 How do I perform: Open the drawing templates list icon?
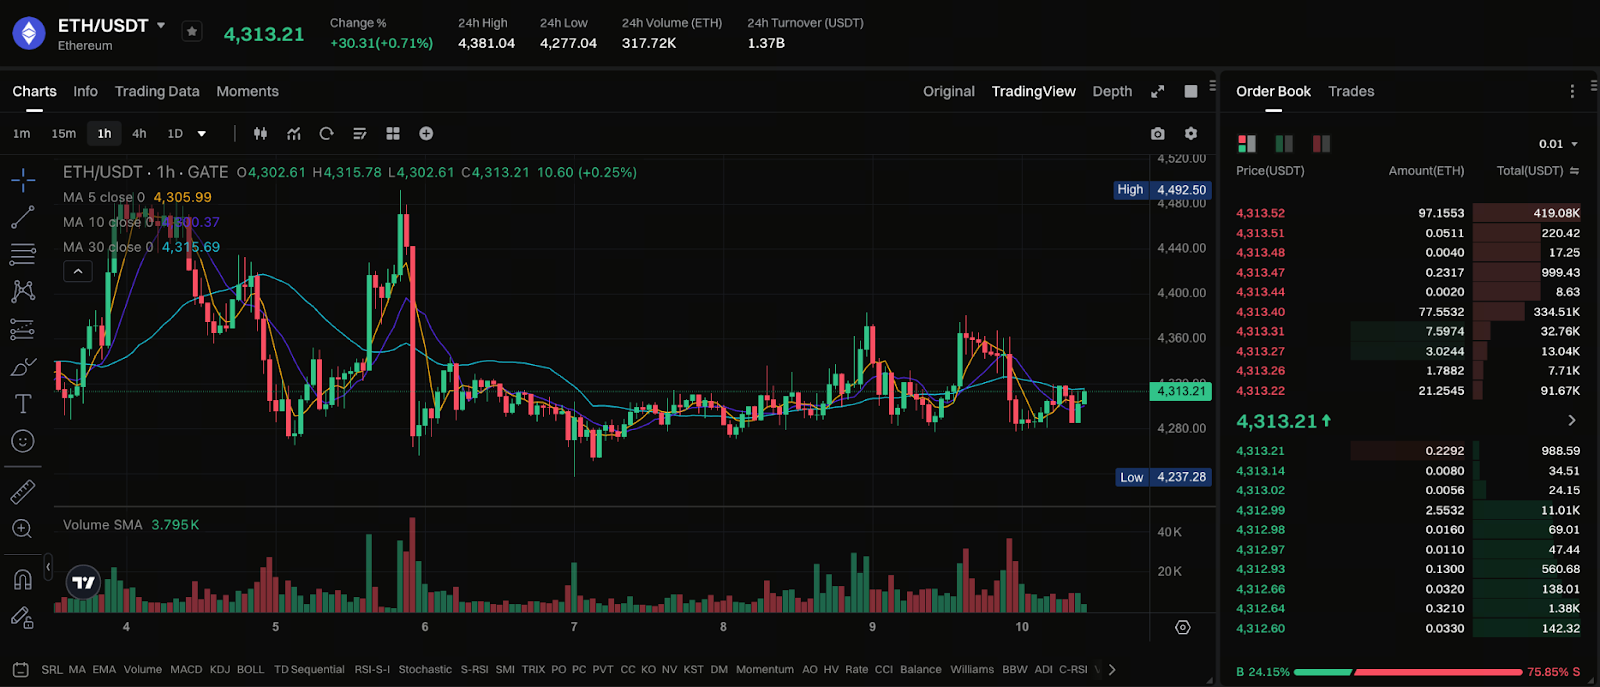(x=360, y=133)
